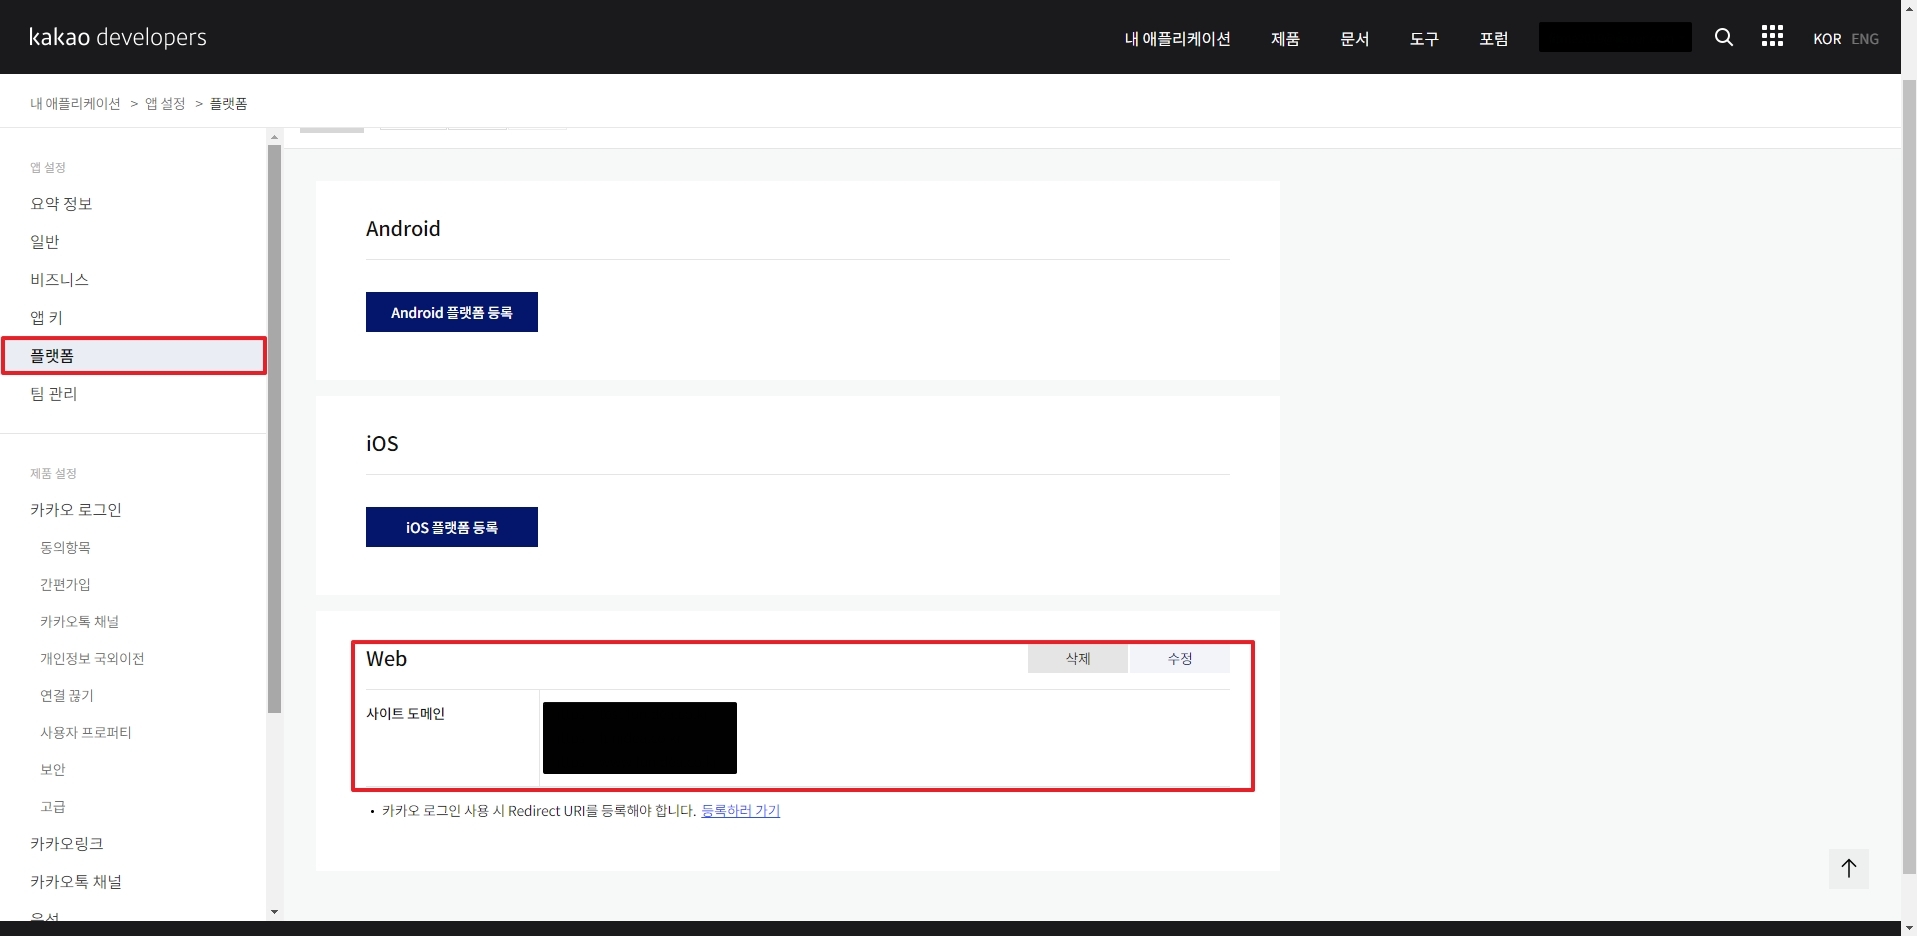The height and width of the screenshot is (936, 1917).
Task: Select 요약 정보 in sidebar
Action: (x=61, y=204)
